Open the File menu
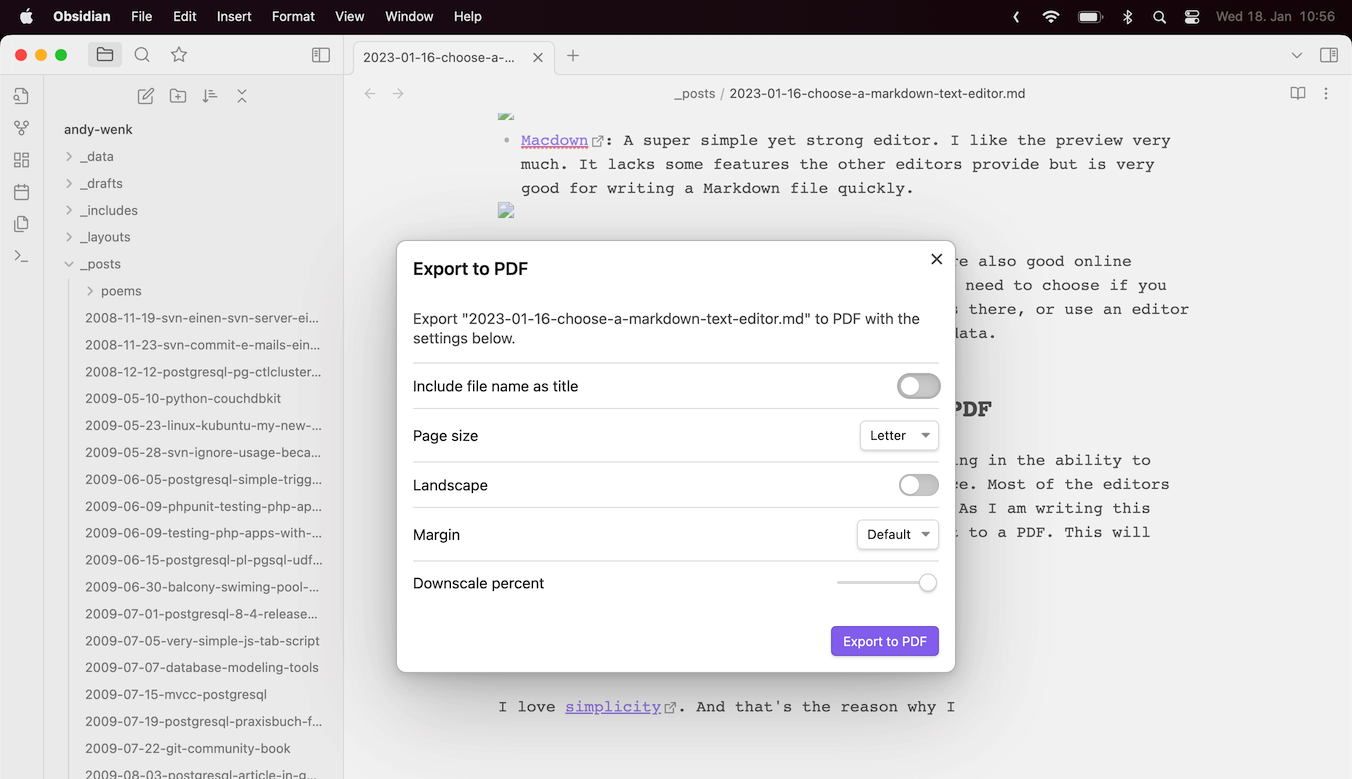This screenshot has height=779, width=1352. coord(142,16)
